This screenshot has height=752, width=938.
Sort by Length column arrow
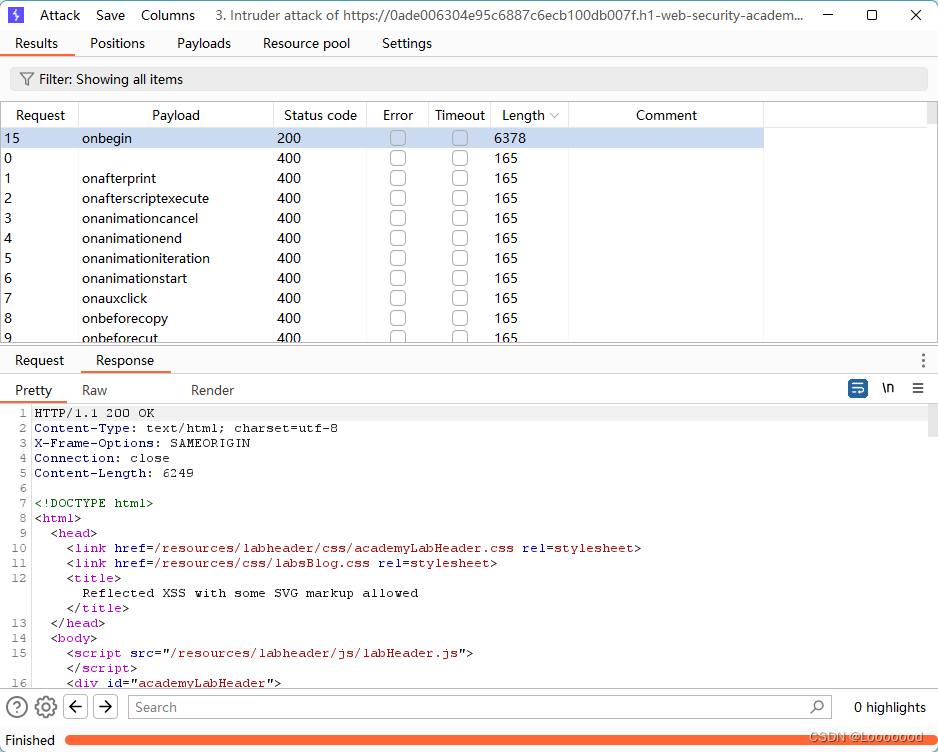(x=555, y=115)
